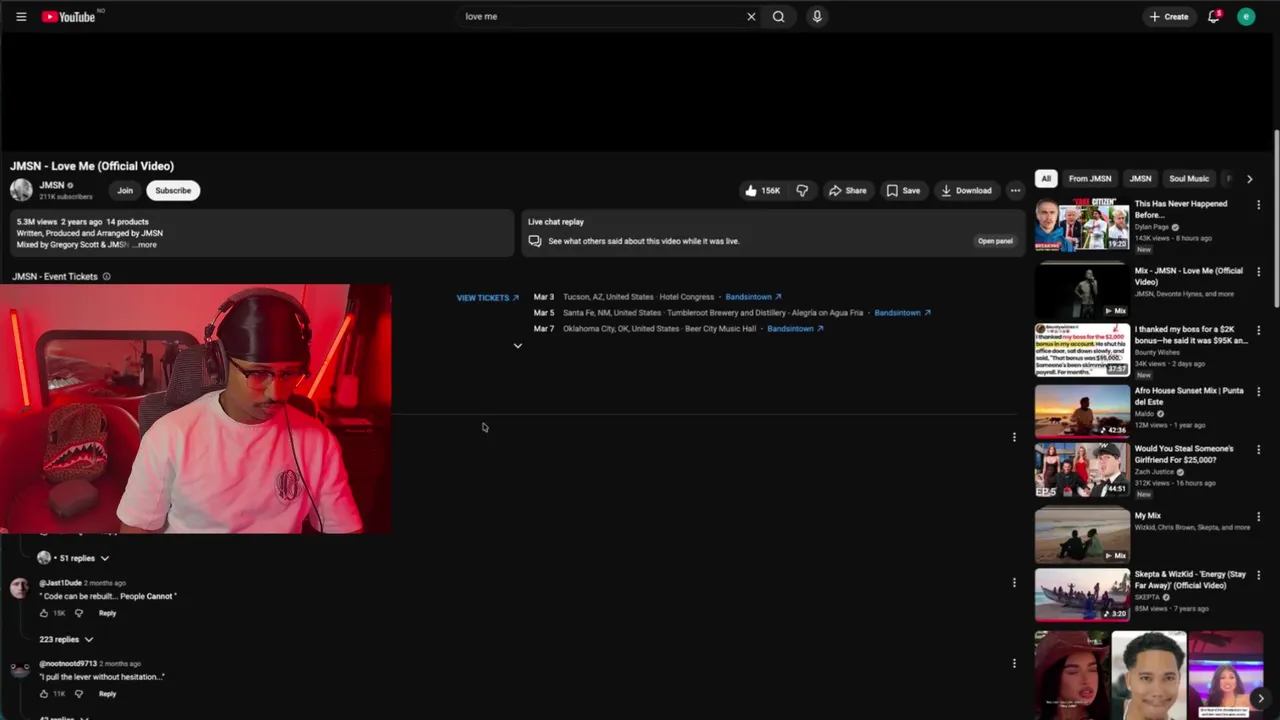Open options for I thanked my boss video
Screen dimensions: 1280x720
(1259, 330)
